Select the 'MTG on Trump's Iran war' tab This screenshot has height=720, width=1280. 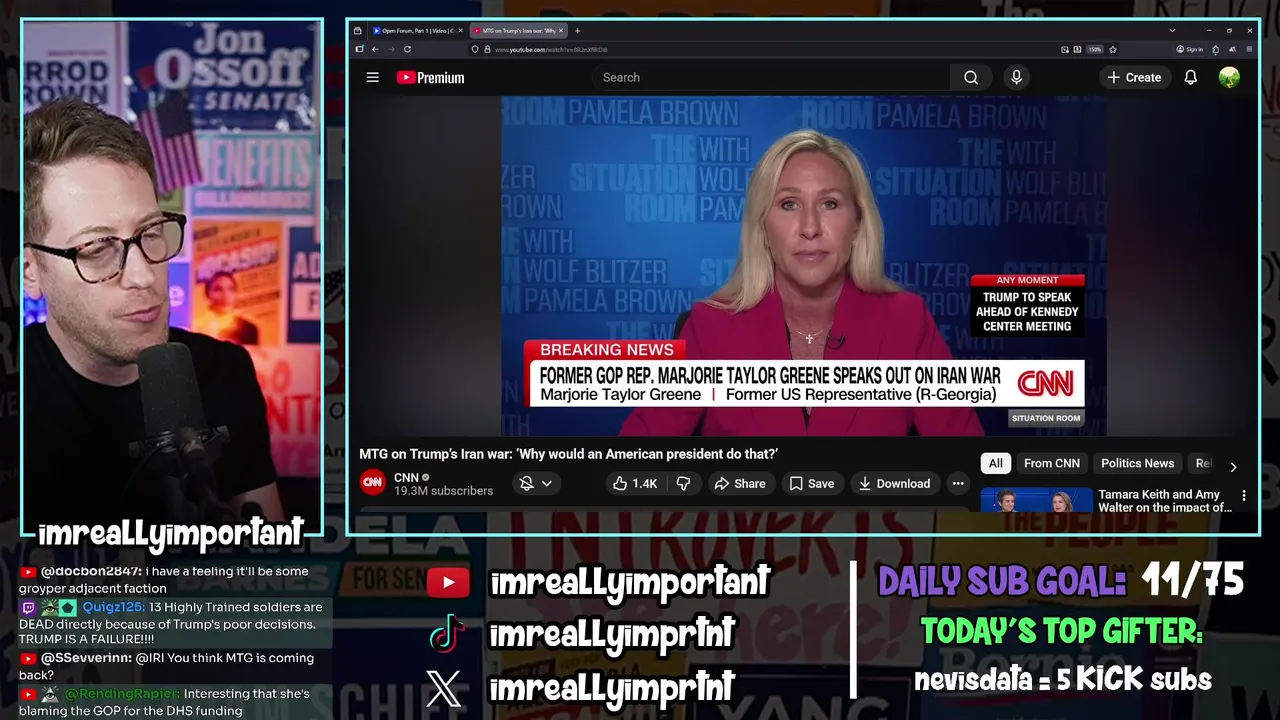click(519, 31)
